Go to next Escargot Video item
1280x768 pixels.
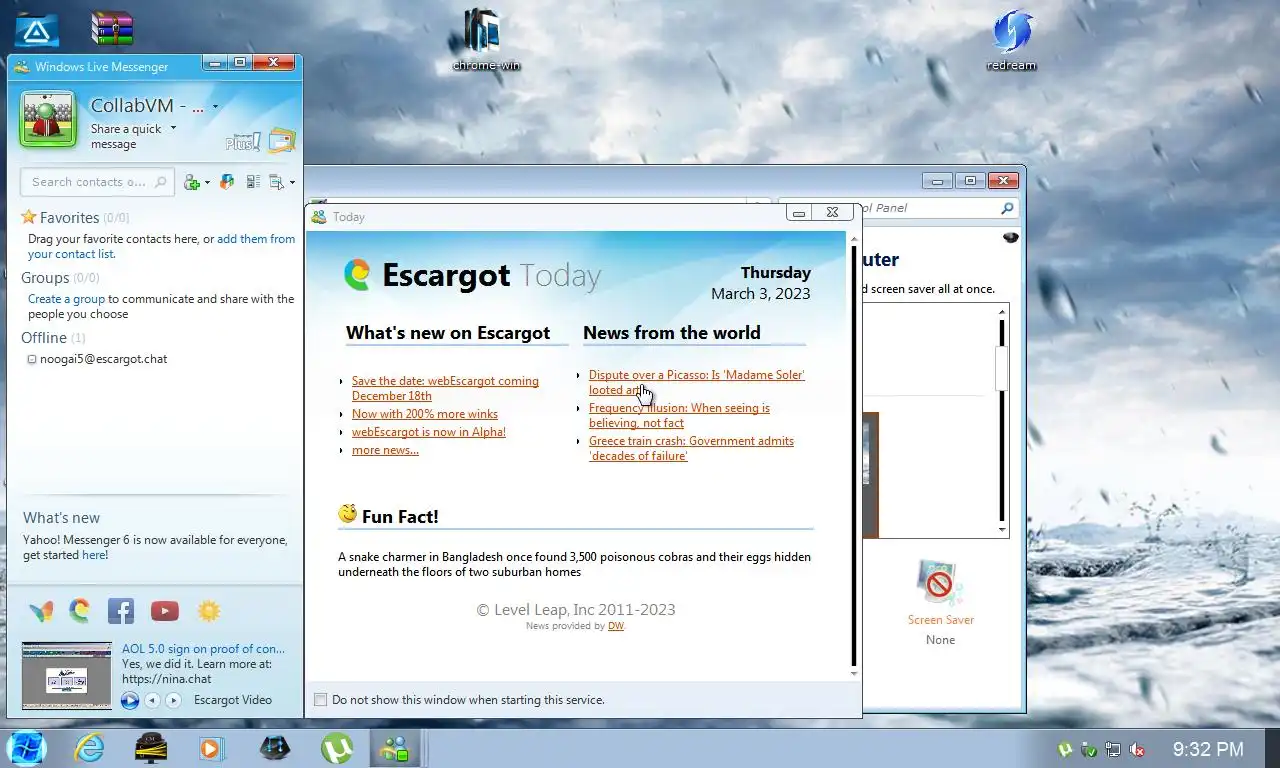pyautogui.click(x=173, y=700)
